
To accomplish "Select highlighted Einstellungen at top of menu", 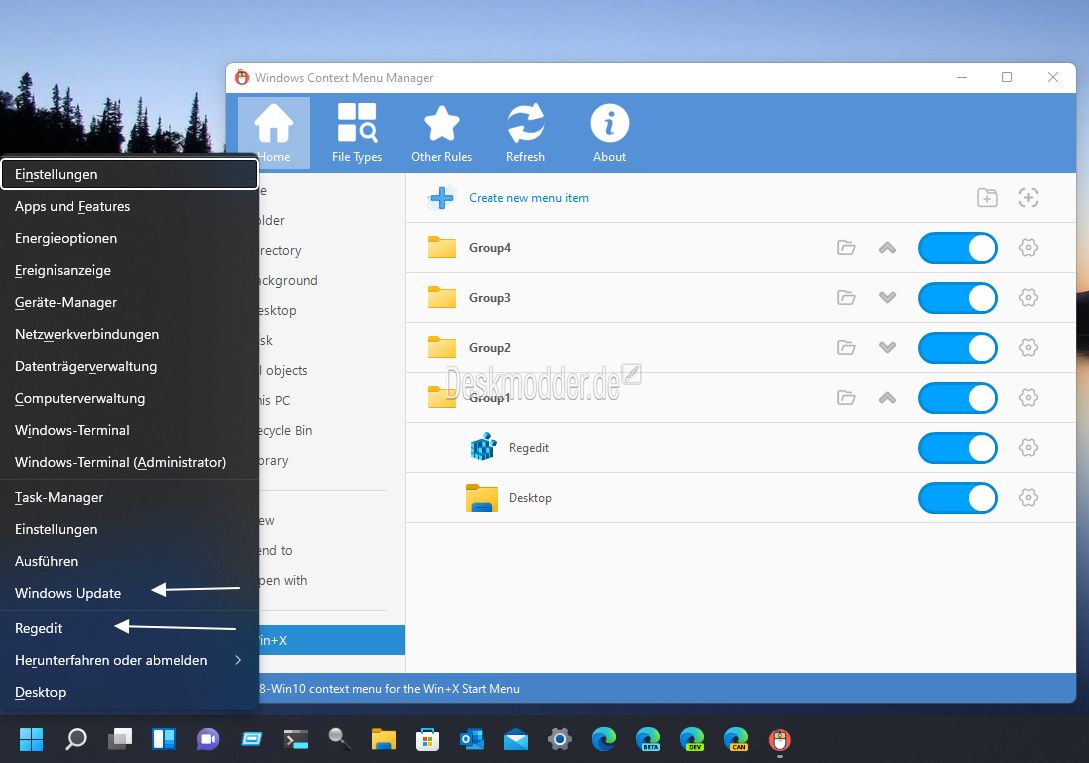I will (129, 174).
